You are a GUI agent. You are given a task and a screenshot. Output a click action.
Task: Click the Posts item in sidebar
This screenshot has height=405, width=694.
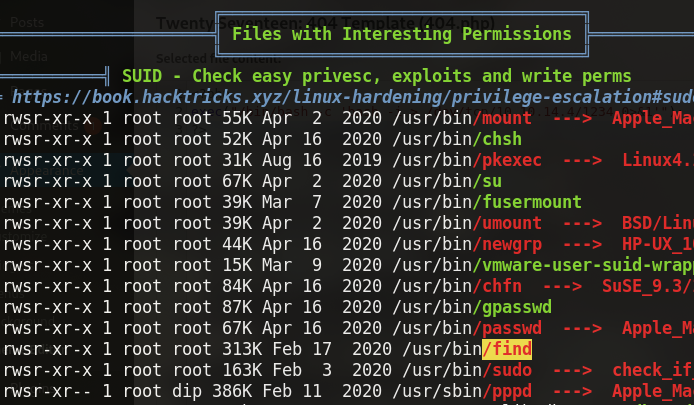(28, 21)
